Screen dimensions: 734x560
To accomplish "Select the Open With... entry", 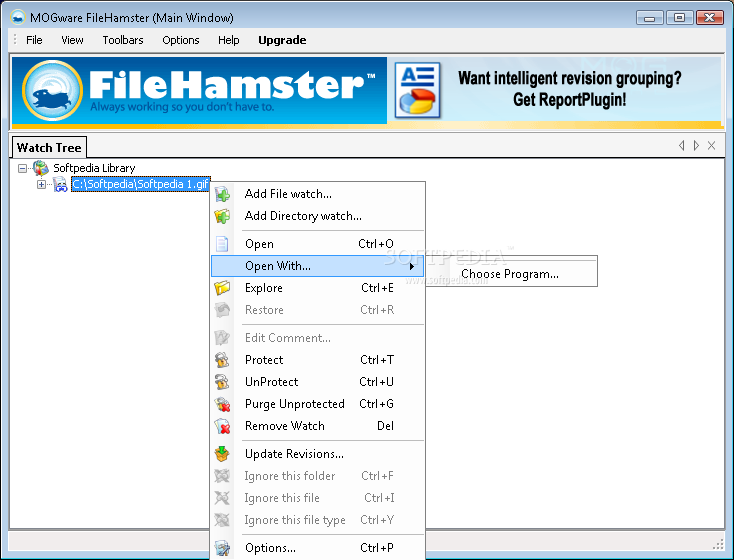I will click(318, 266).
